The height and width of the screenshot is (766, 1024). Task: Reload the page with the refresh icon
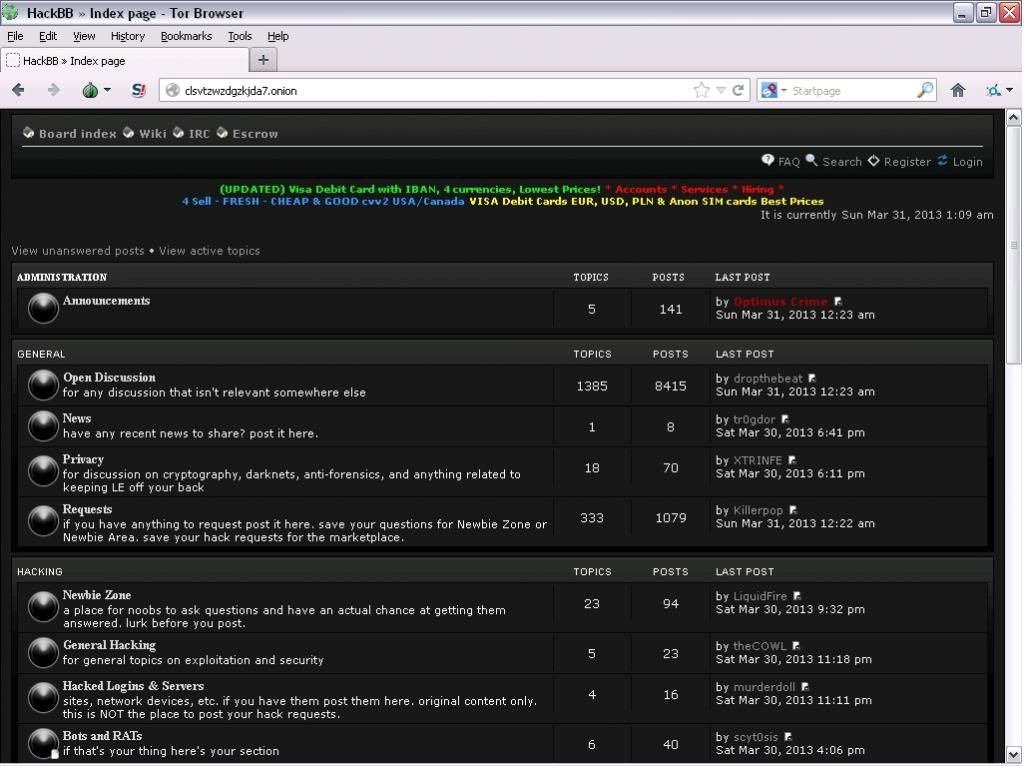pyautogui.click(x=738, y=90)
